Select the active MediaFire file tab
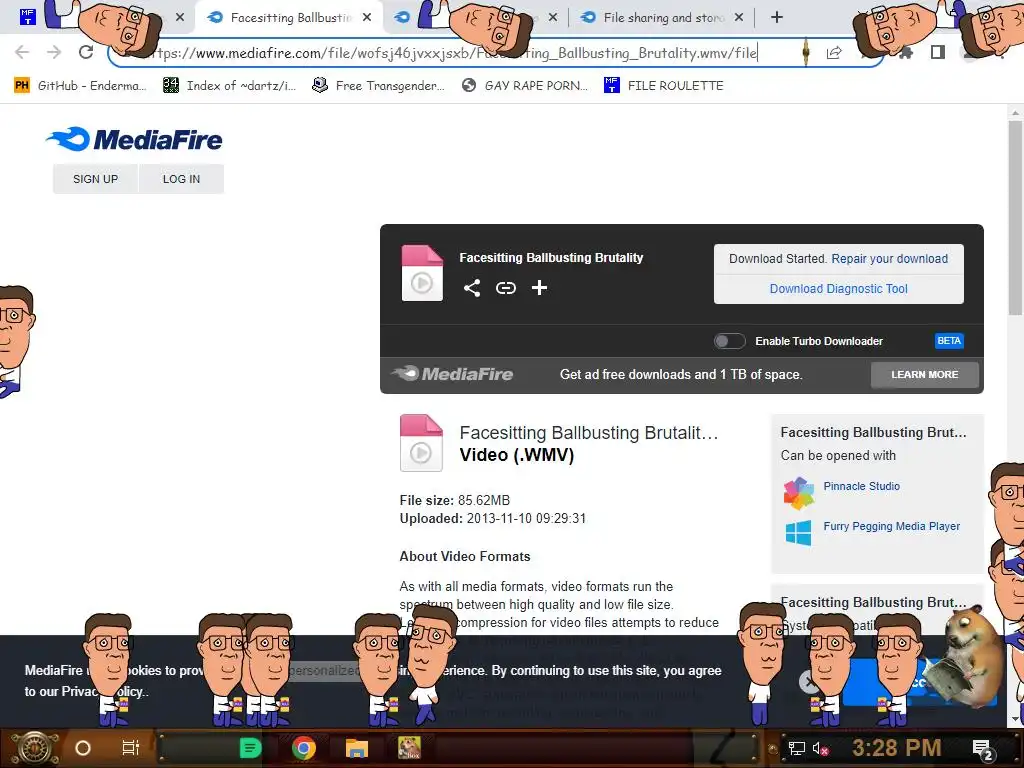 [291, 18]
